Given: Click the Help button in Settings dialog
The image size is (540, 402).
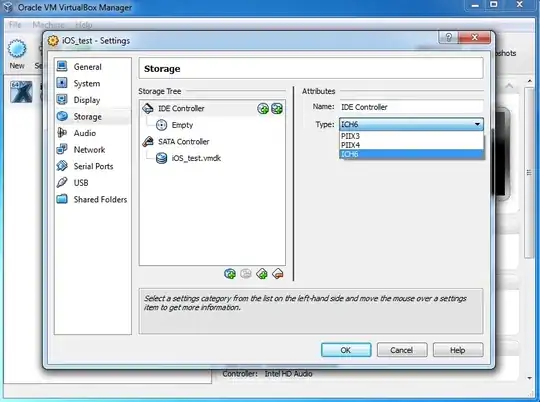Looking at the screenshot, I should pos(458,350).
